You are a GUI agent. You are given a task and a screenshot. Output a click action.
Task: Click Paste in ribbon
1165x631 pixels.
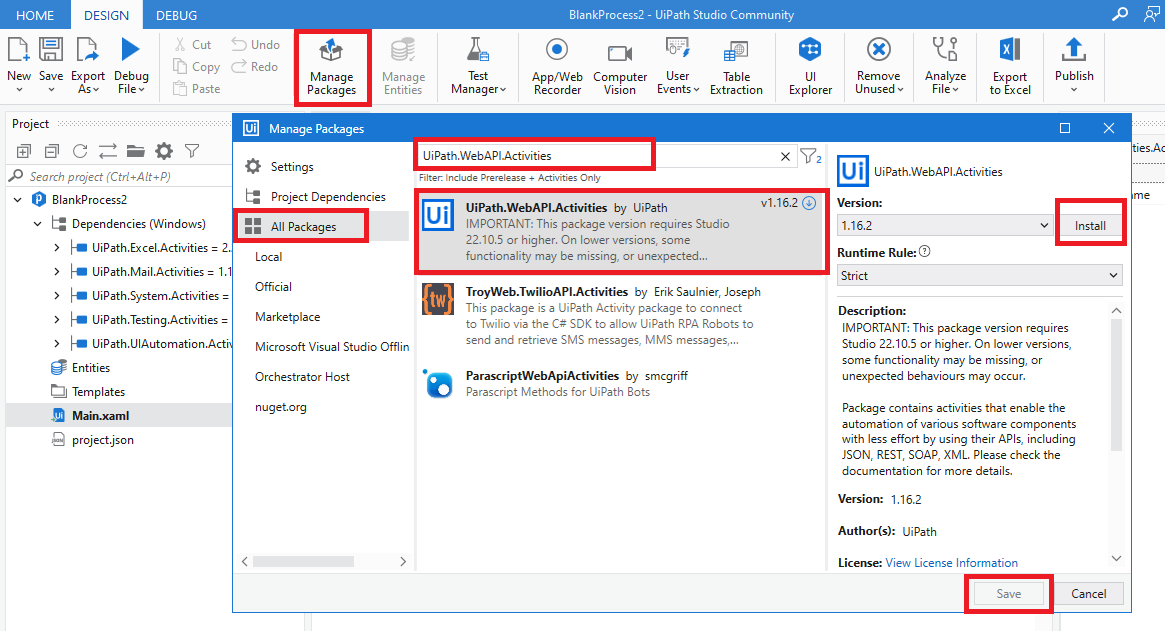[x=197, y=88]
